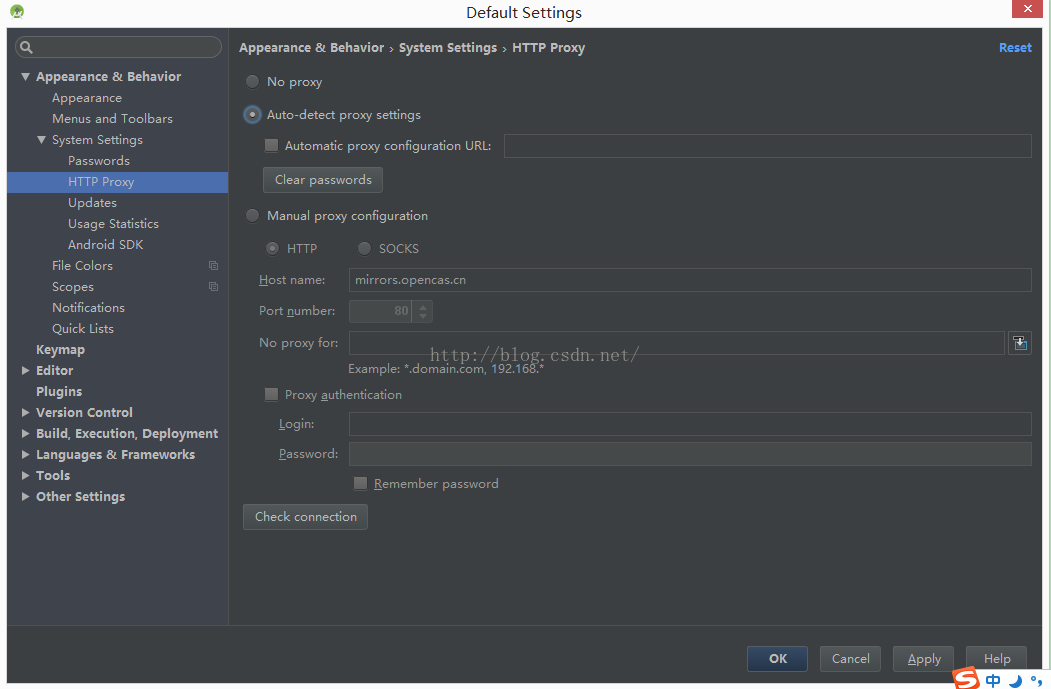The width and height of the screenshot is (1051, 689).
Task: Click the Android Studio window icon
Action: [x=17, y=11]
